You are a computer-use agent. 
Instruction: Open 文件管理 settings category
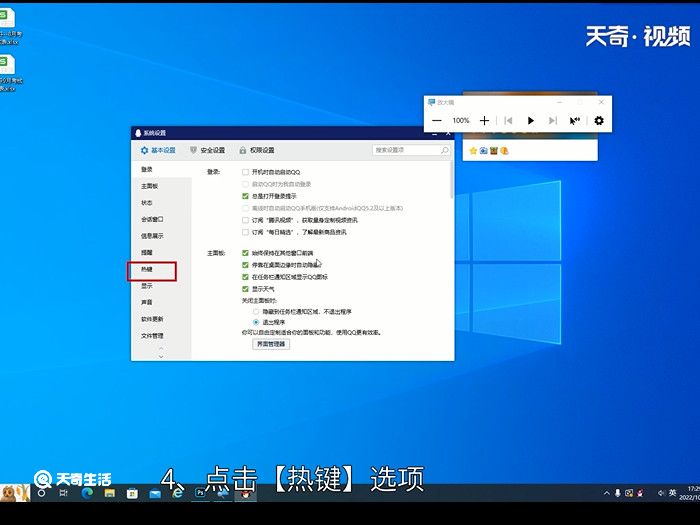coord(152,336)
